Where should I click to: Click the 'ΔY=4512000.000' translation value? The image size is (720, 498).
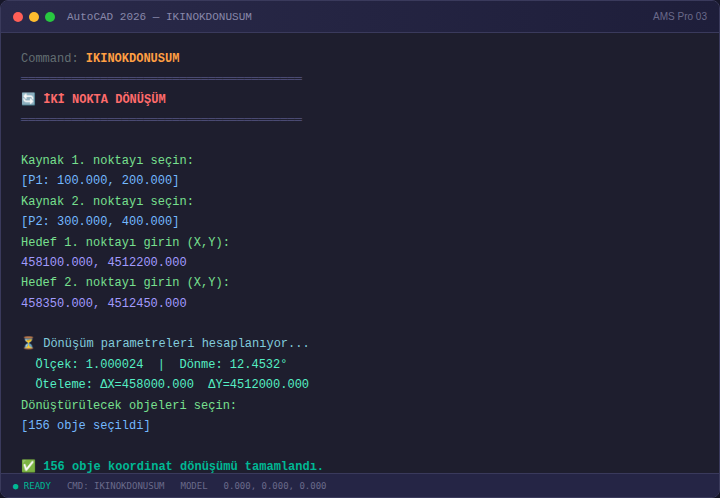259,384
